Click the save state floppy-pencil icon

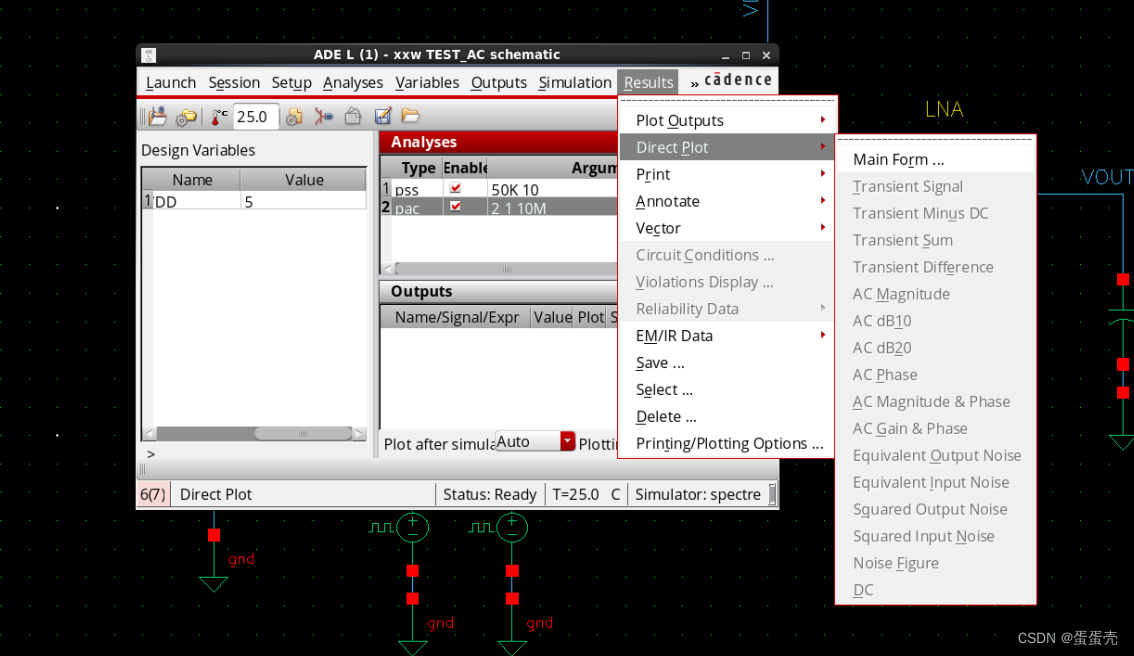pyautogui.click(x=383, y=116)
